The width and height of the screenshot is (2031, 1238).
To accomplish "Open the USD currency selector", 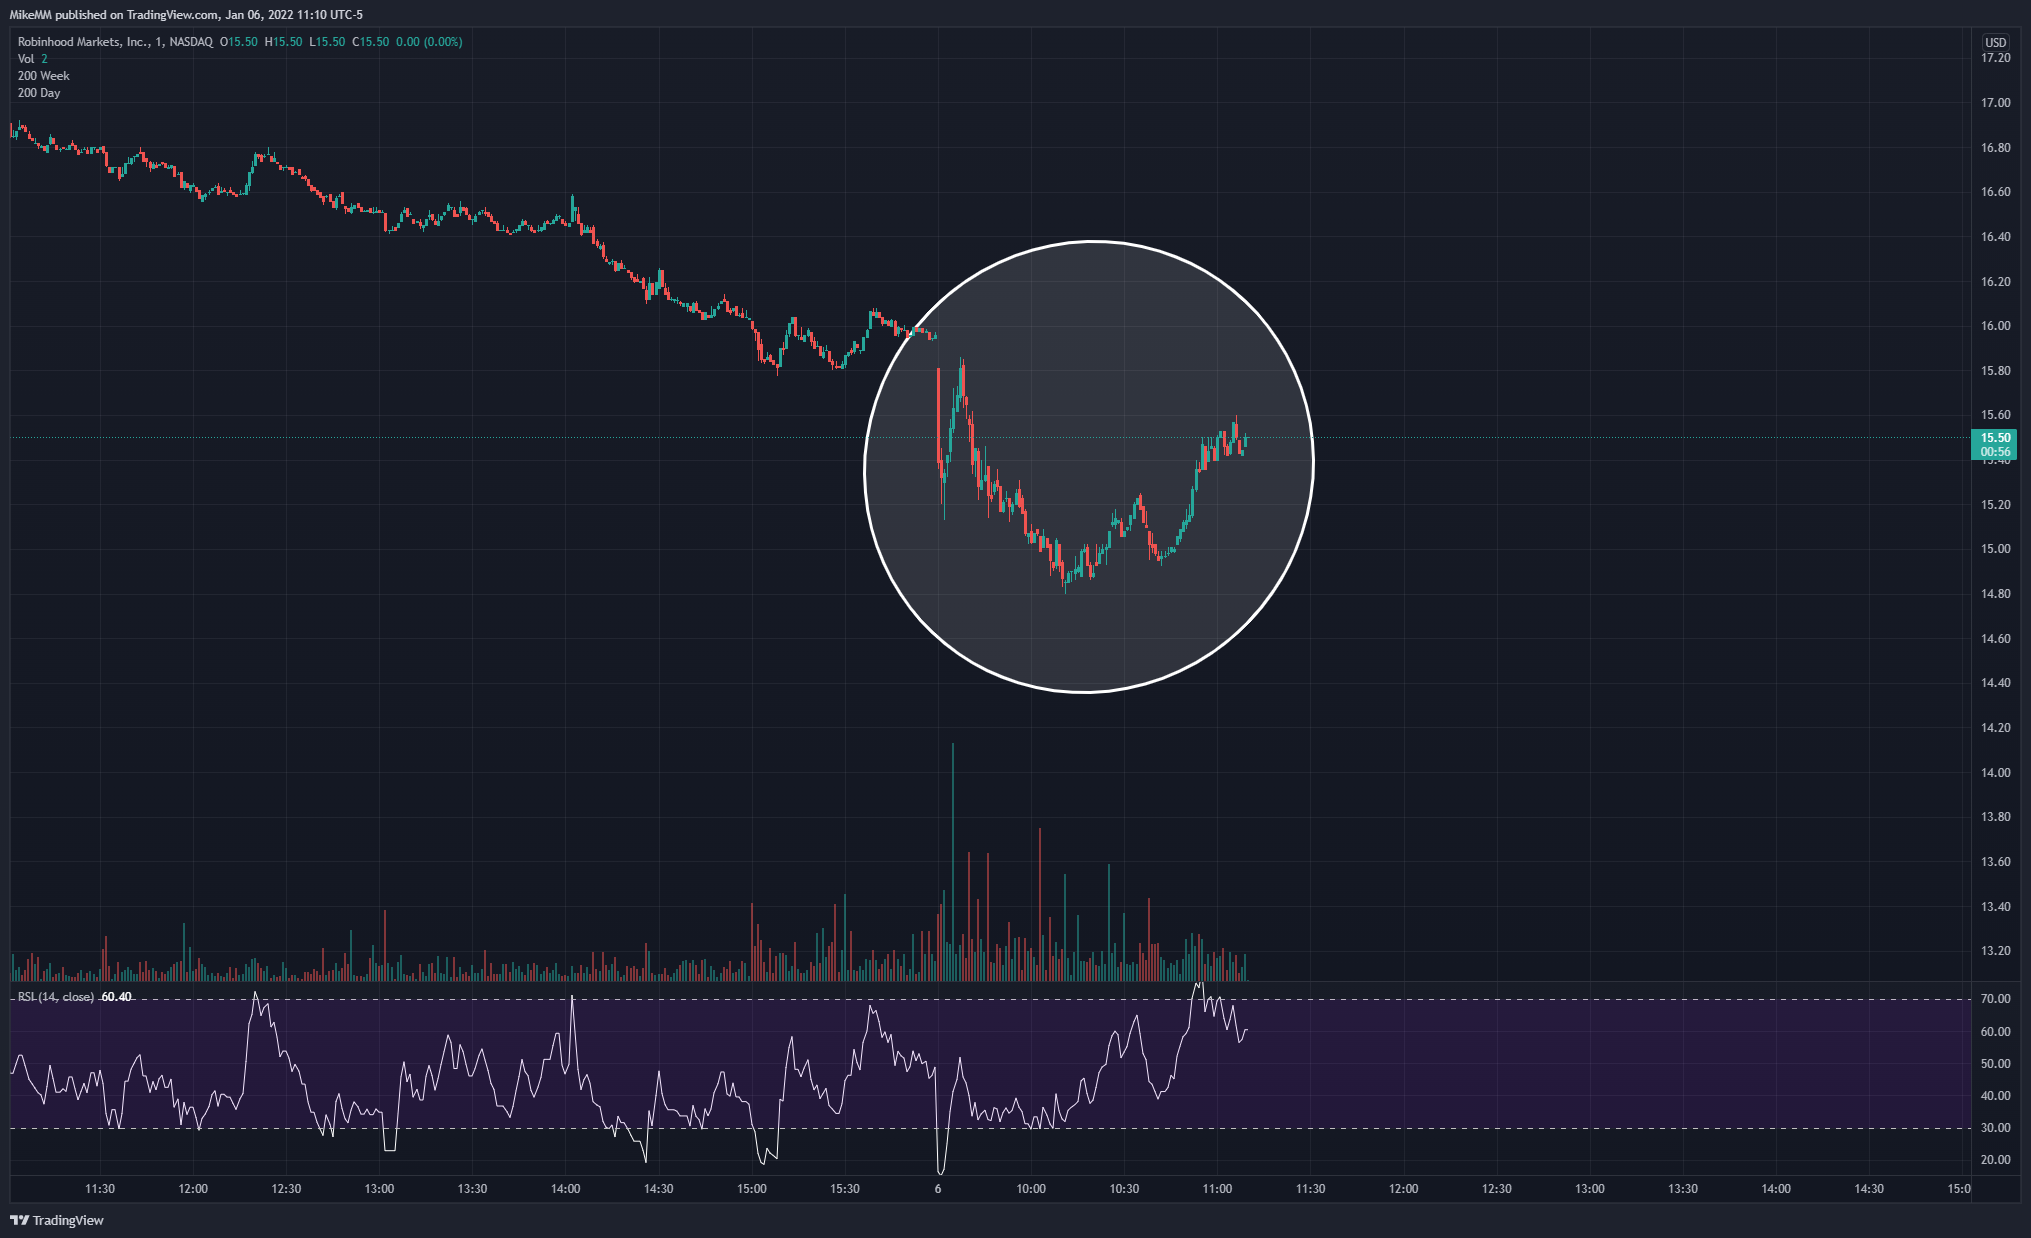I will pos(1995,42).
